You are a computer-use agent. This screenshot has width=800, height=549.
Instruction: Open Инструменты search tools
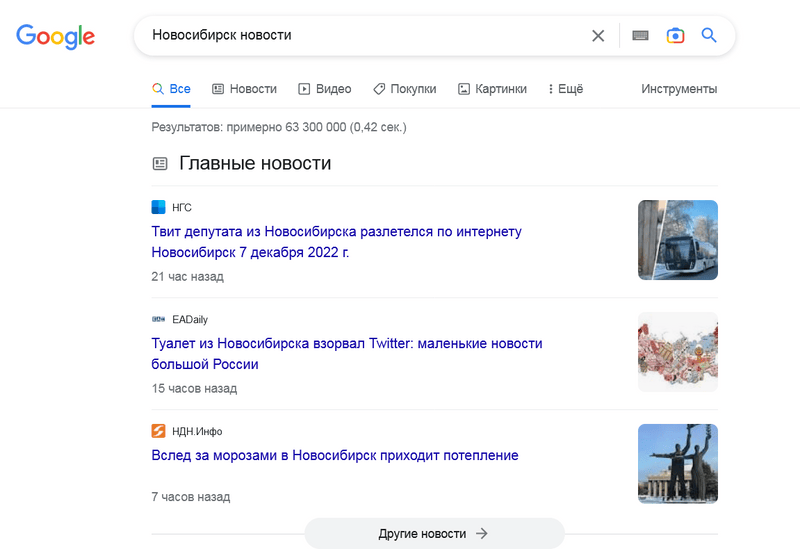(x=679, y=89)
